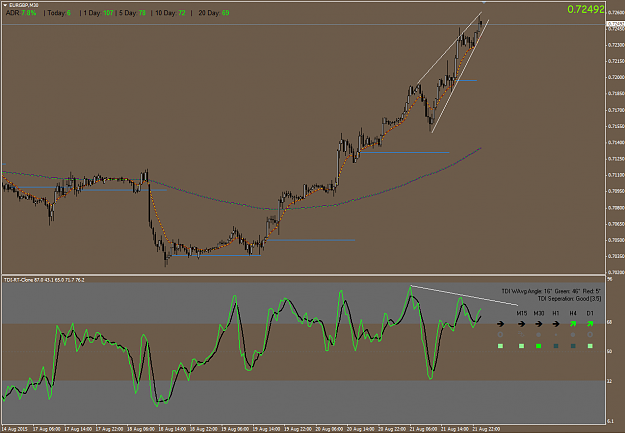This screenshot has height=434, width=625.
Task: Click the large green 0.72492 price readout
Action: [x=586, y=9]
